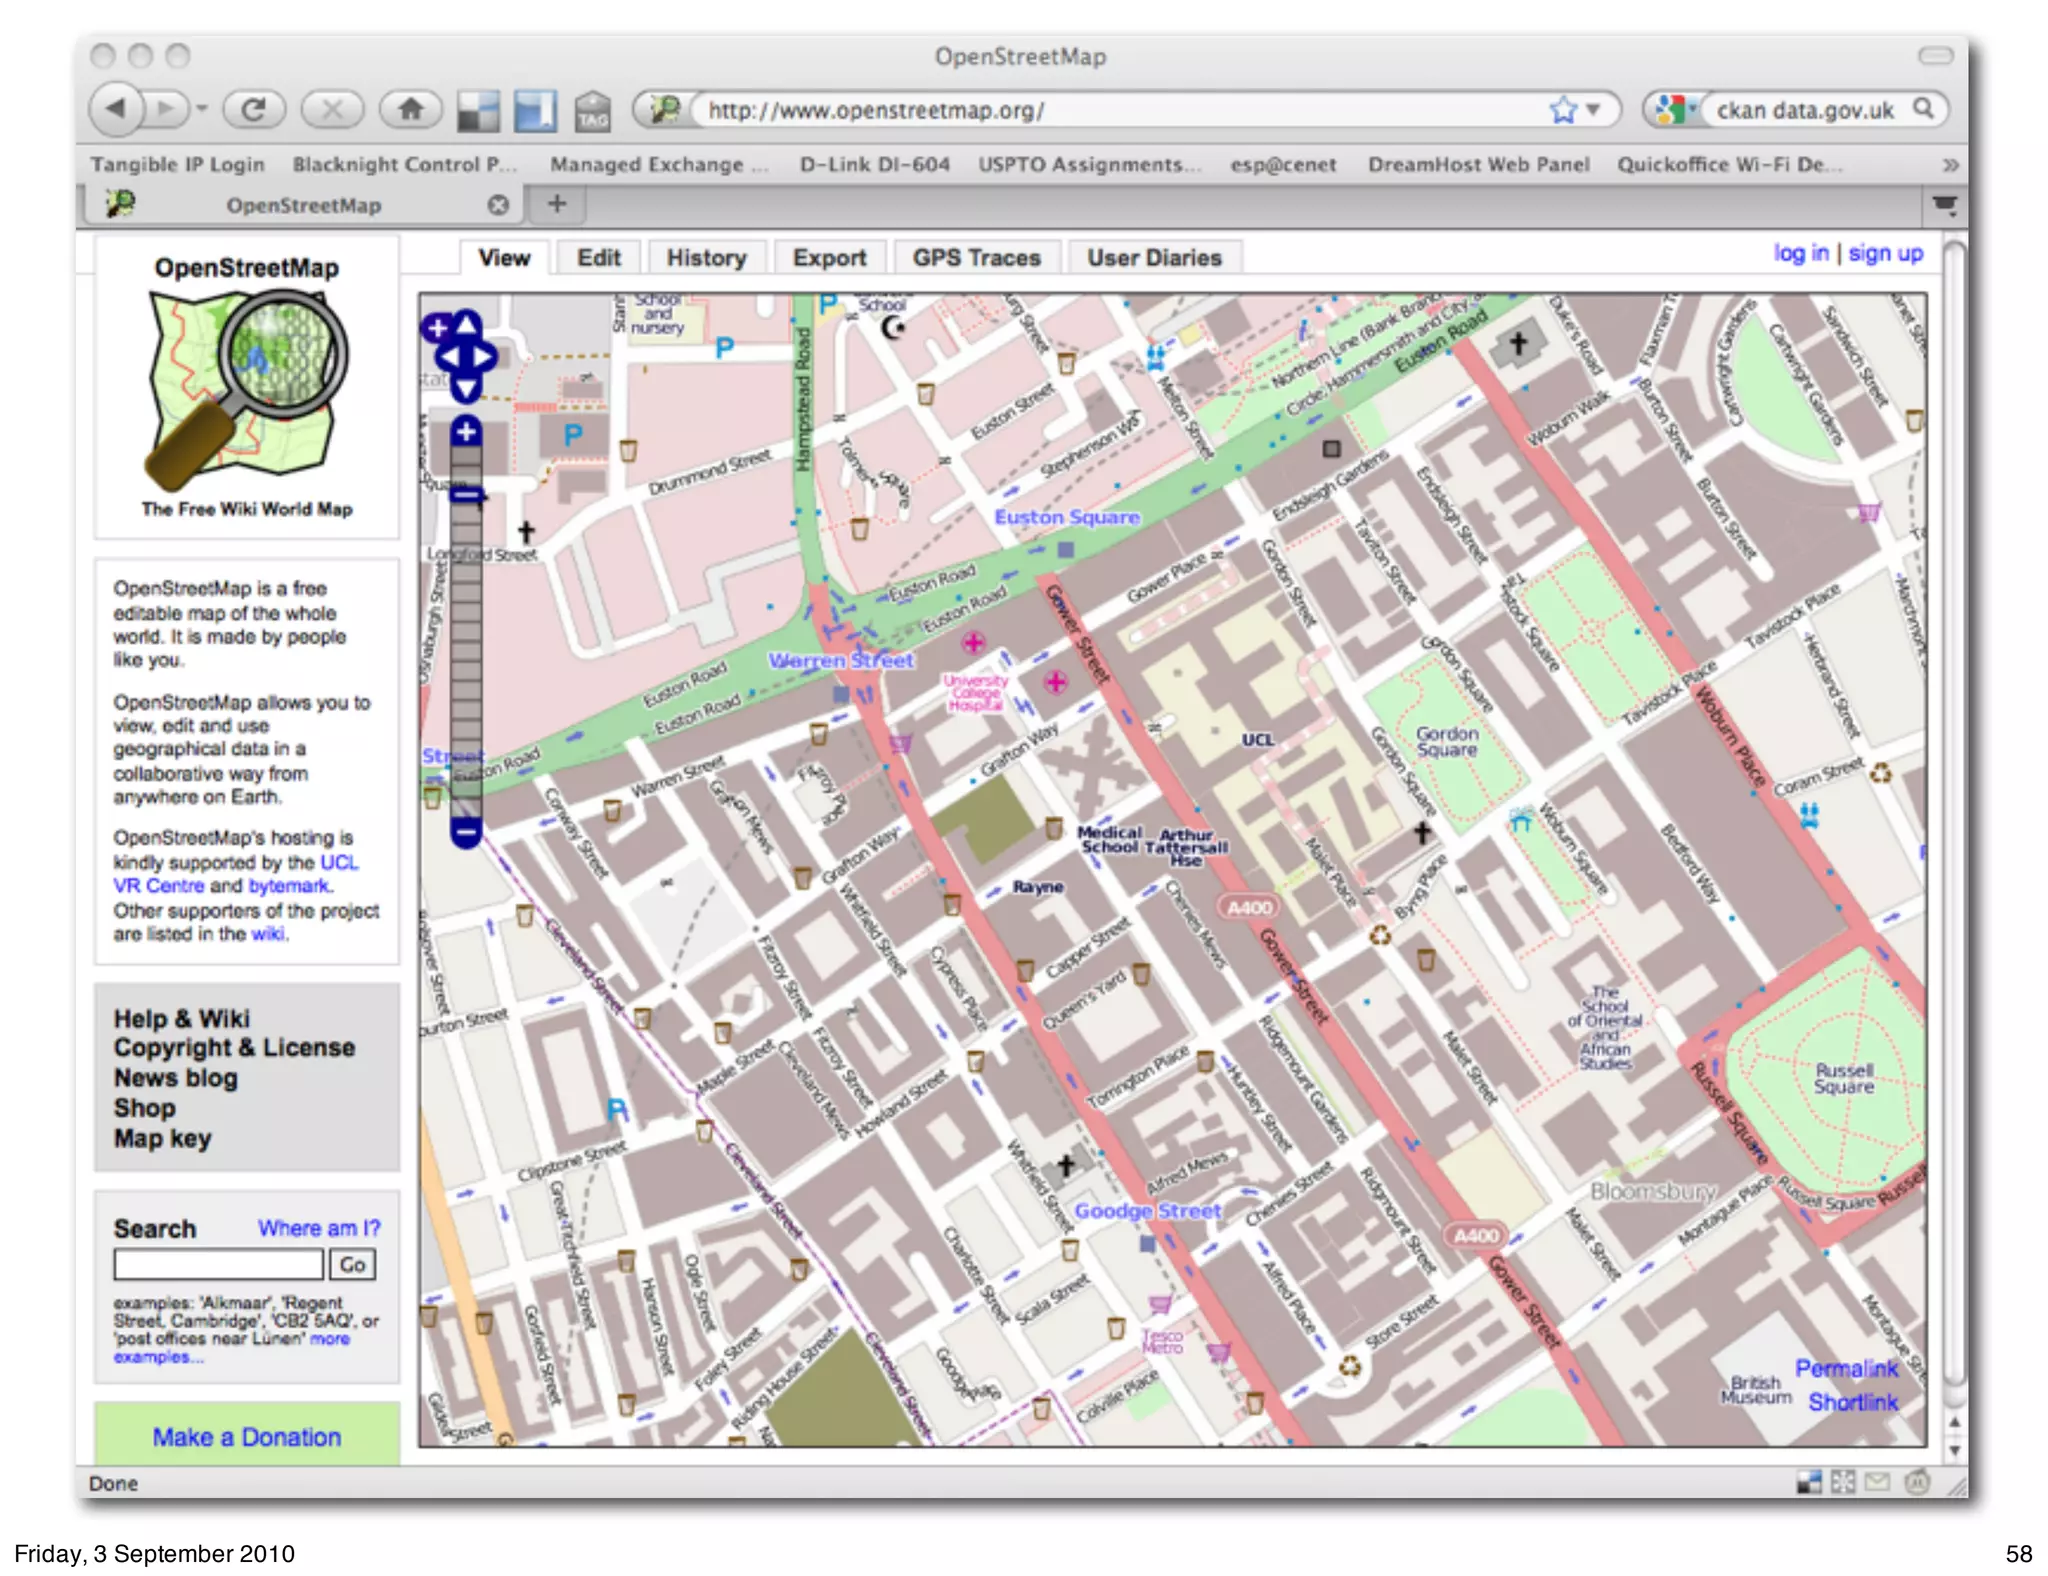2048x1576 pixels.
Task: Zoom out using minus below zoom bar
Action: point(466,831)
